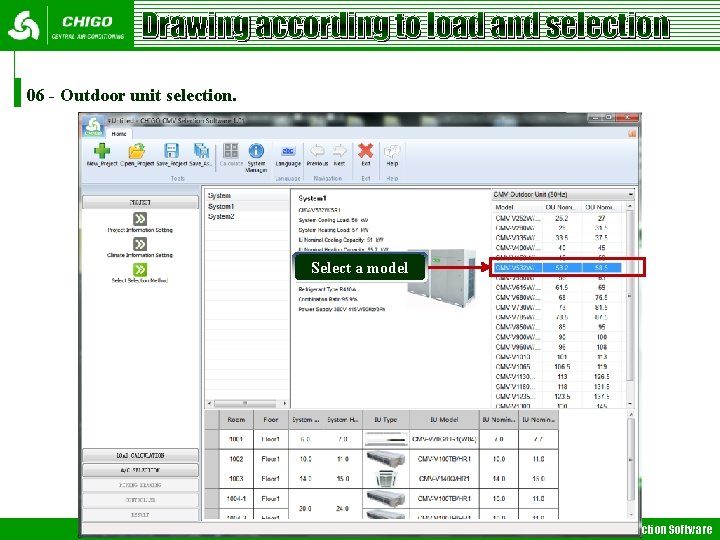Click model list scroll up arrow
The image size is (720, 540).
630,208
